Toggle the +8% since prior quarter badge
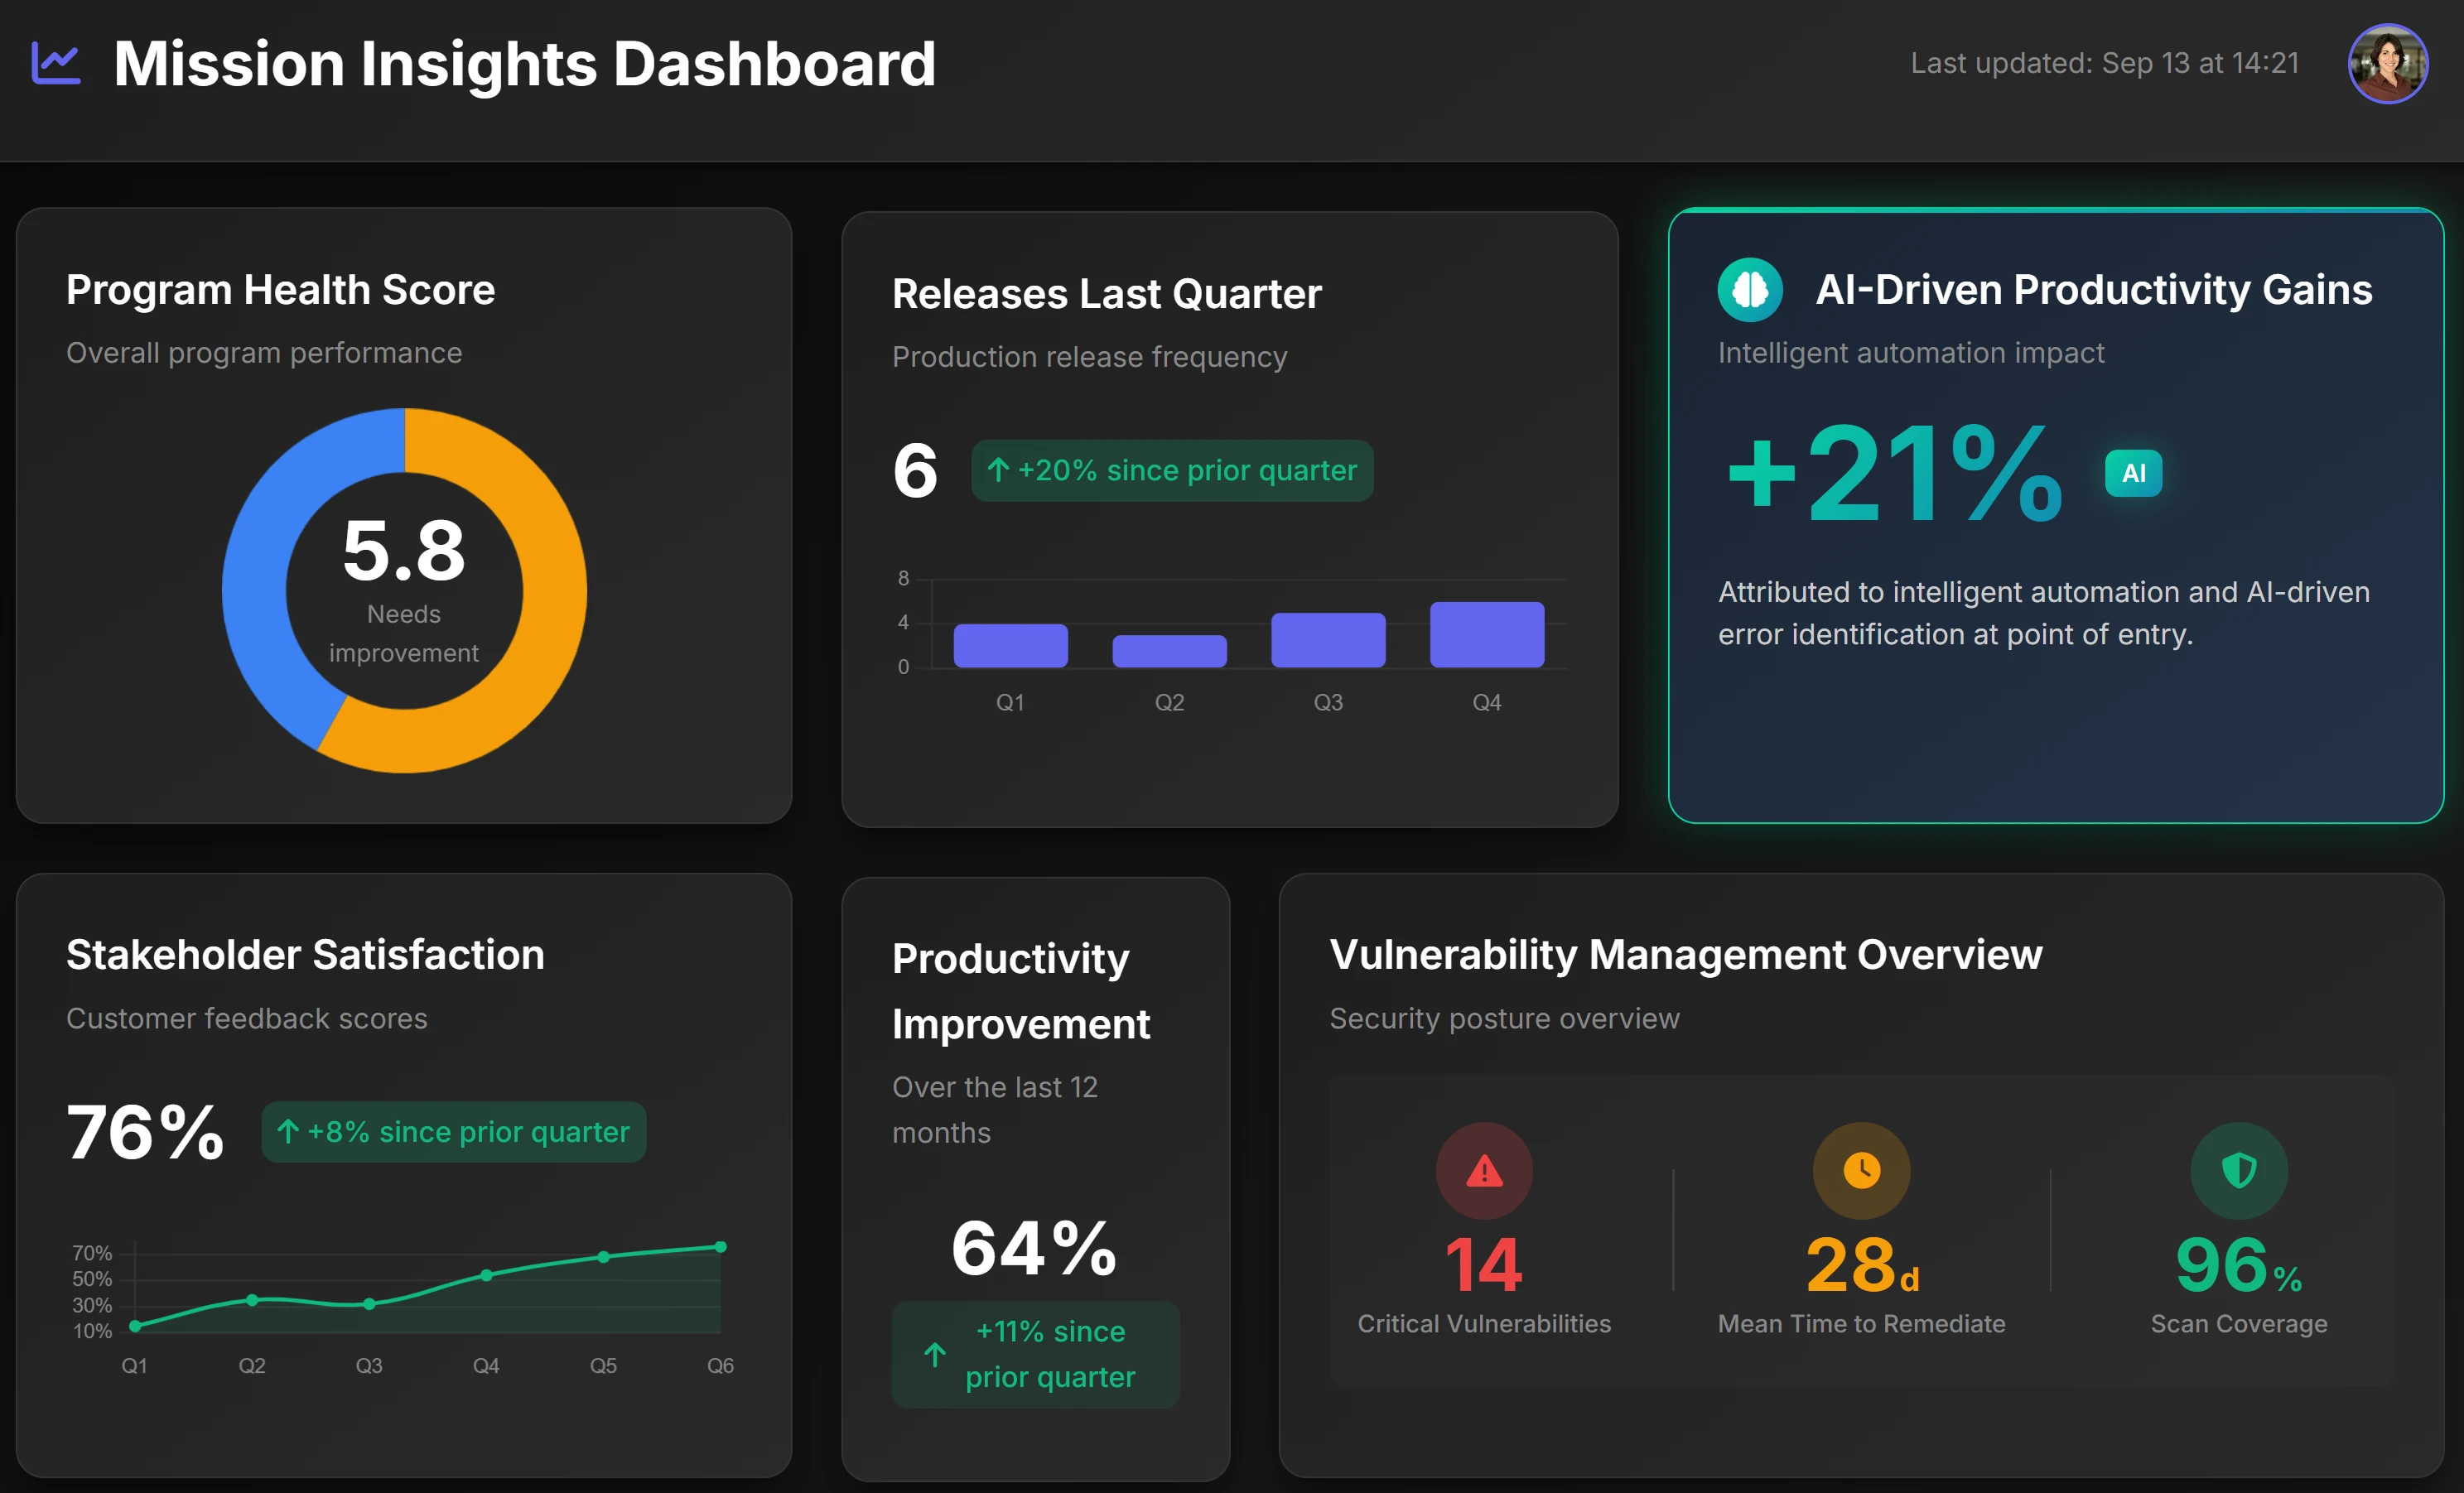This screenshot has width=2464, height=1493. (x=454, y=1132)
